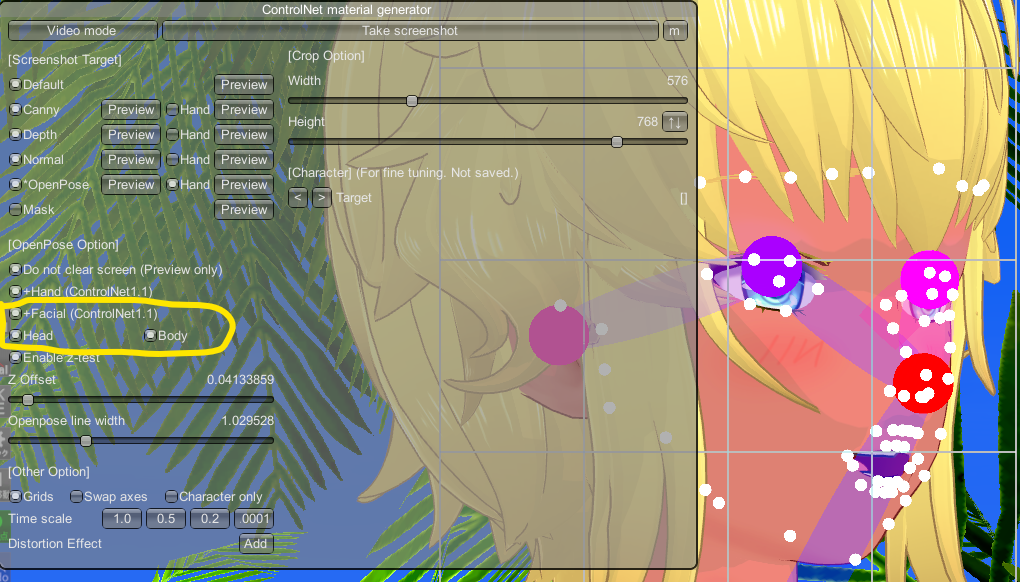Set time scale to 0.2
This screenshot has height=582, width=1020.
[209, 519]
